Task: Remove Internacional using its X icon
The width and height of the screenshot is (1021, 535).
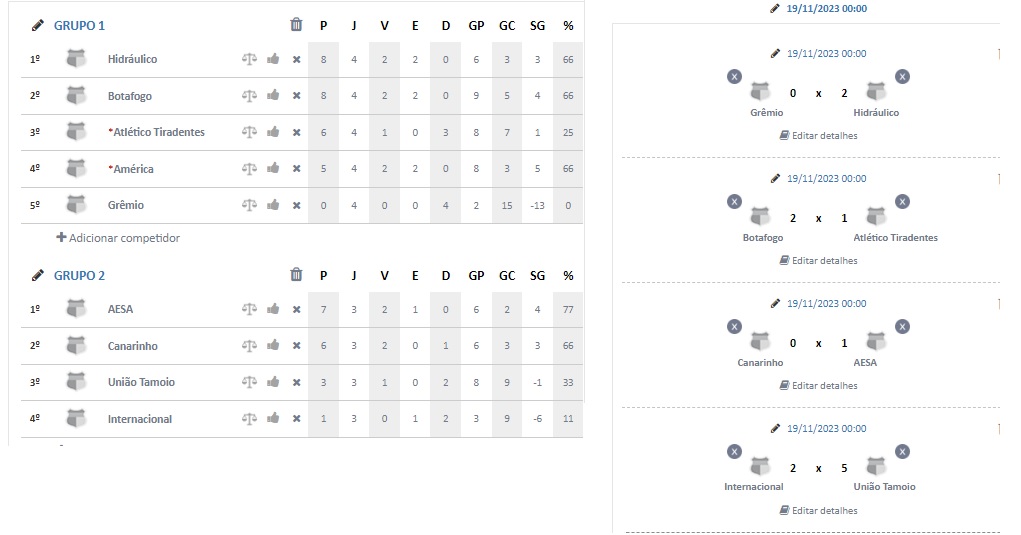Action: [x=296, y=419]
